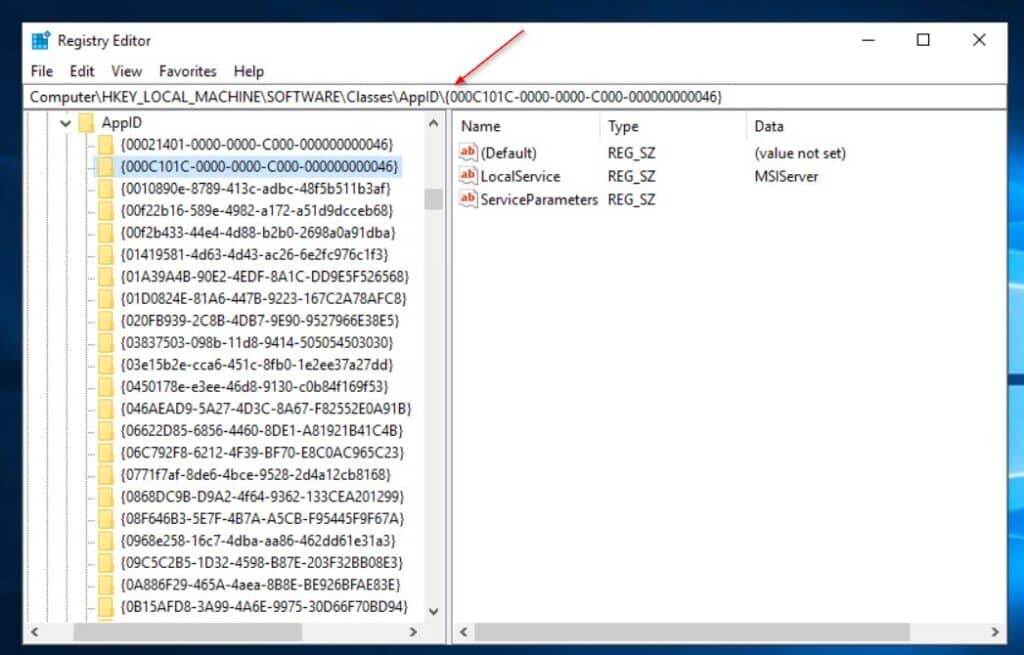1024x655 pixels.
Task: Click values pane scroll right arrow
Action: pyautogui.click(x=995, y=632)
